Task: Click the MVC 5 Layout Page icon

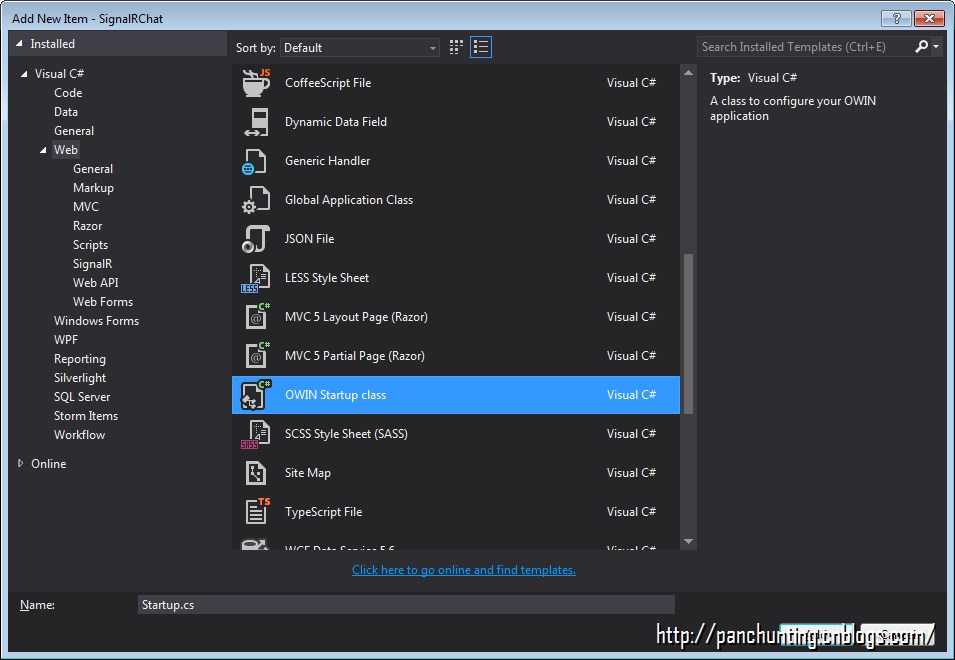Action: point(257,317)
